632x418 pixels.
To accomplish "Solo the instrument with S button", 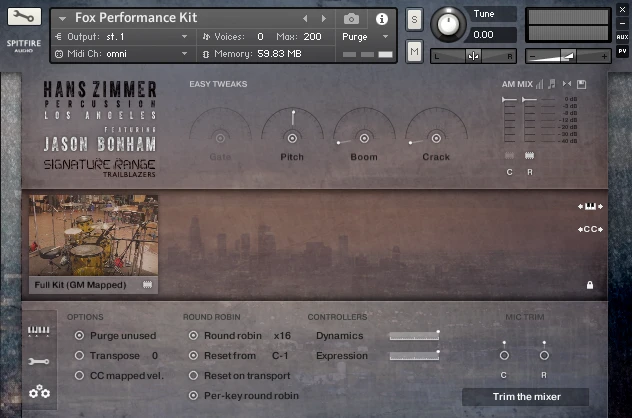I will 414,21.
